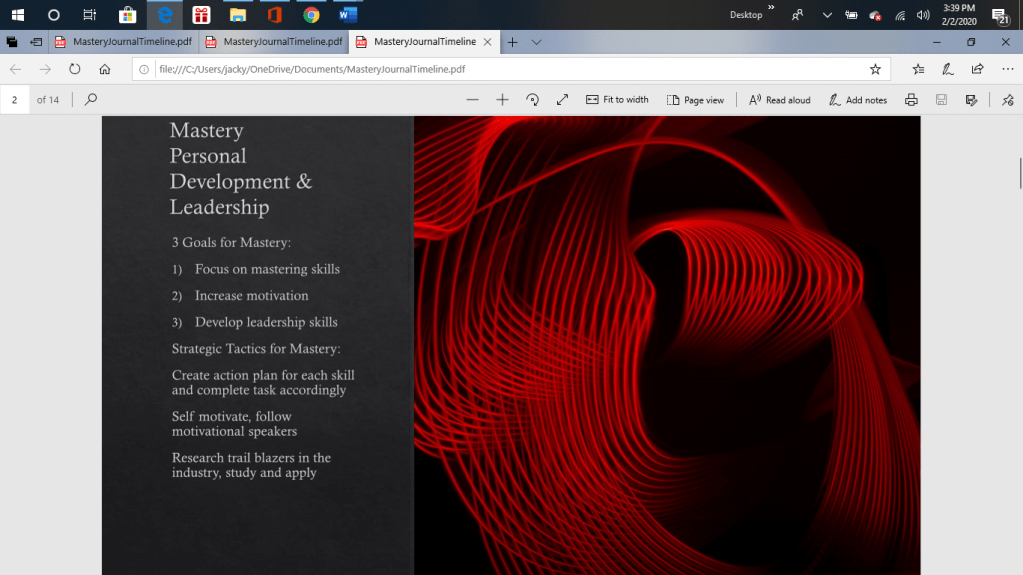Click the zoom in plus icon
The height and width of the screenshot is (575, 1023).
pos(502,100)
